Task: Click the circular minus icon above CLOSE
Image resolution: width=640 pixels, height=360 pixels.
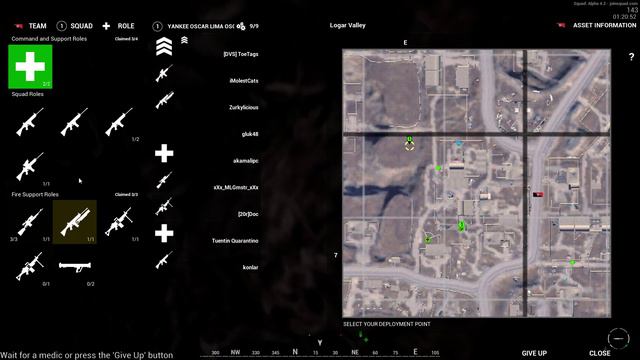Action: (618, 338)
